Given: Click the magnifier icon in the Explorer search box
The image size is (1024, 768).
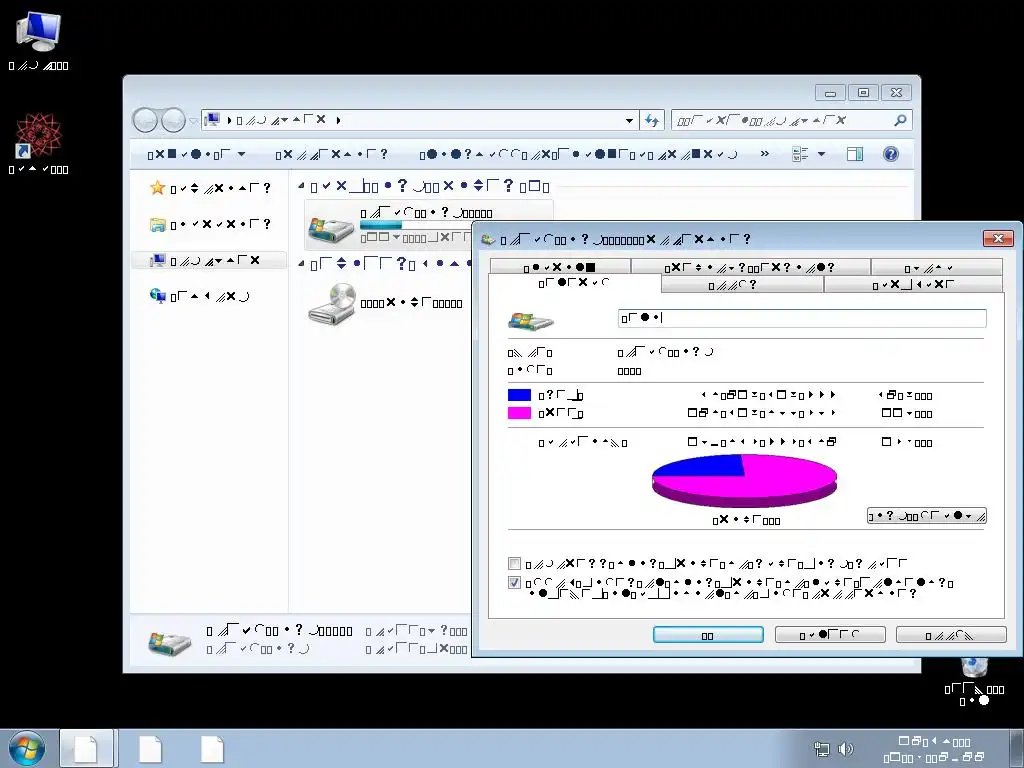Looking at the screenshot, I should [x=900, y=120].
